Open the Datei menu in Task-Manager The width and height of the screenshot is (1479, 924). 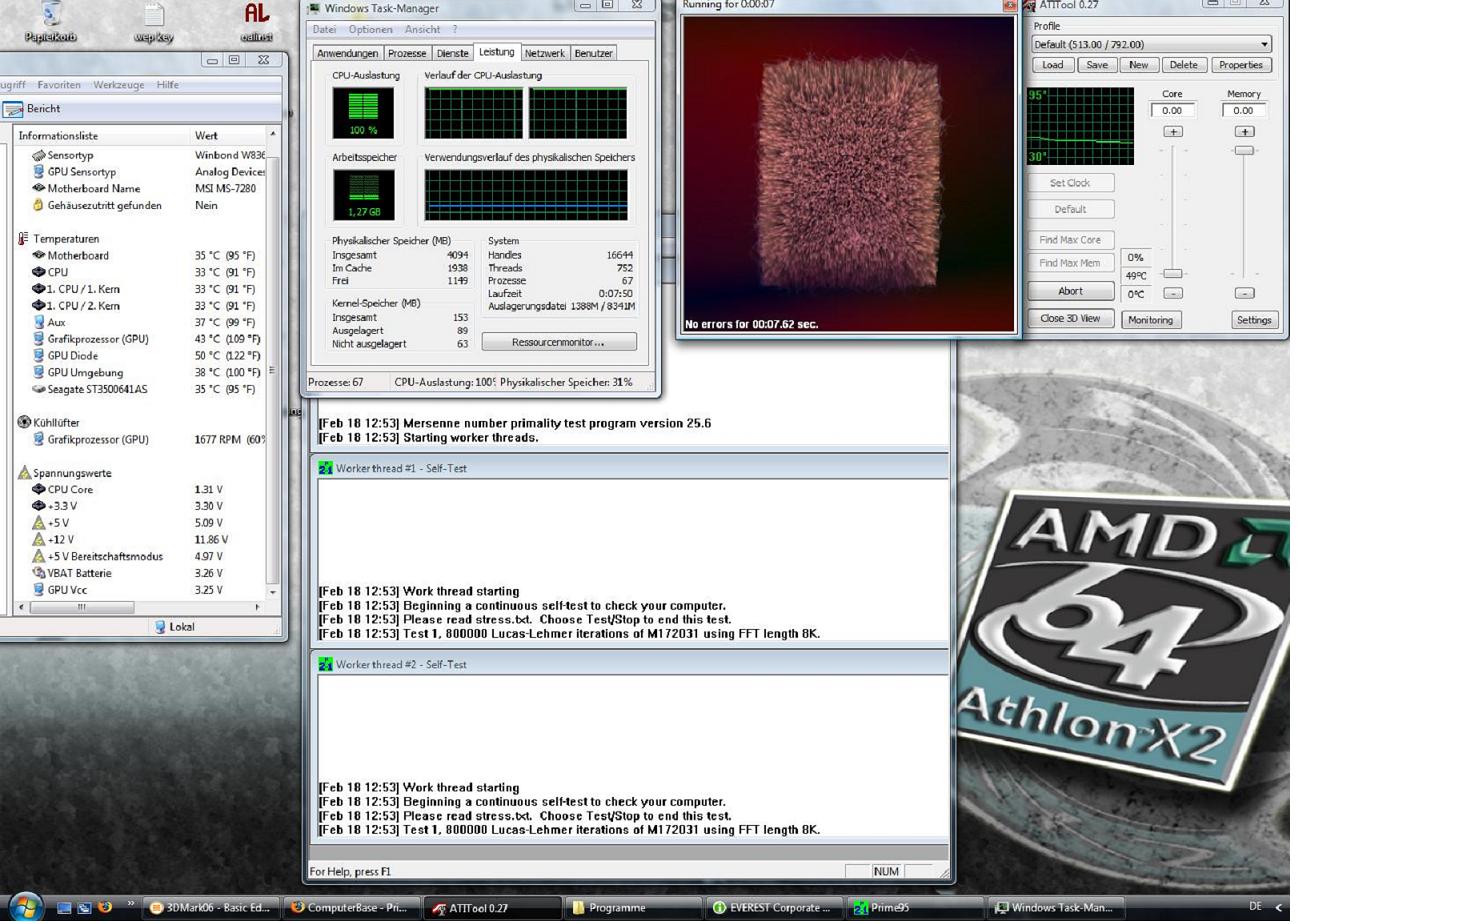coord(324,30)
